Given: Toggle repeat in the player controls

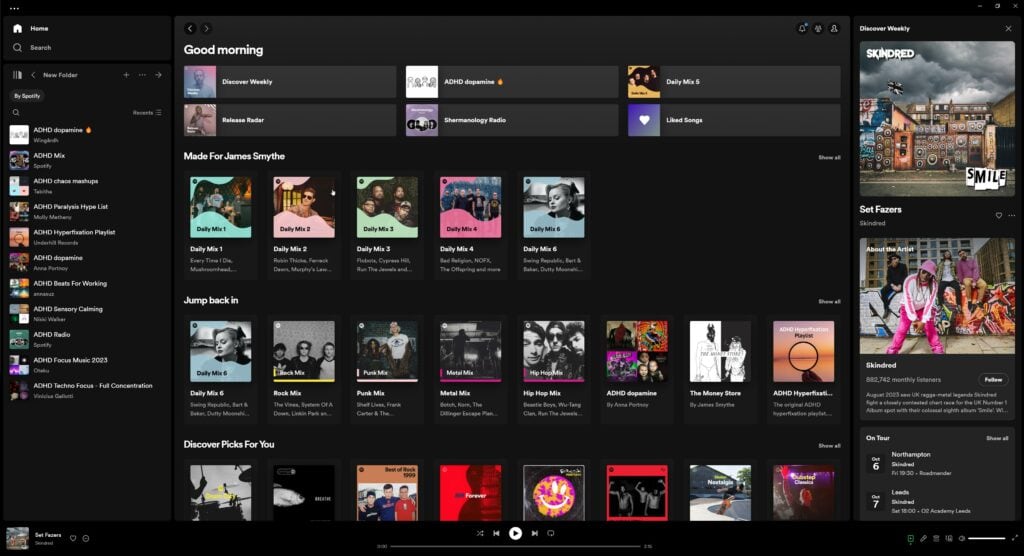Looking at the screenshot, I should click(x=551, y=533).
